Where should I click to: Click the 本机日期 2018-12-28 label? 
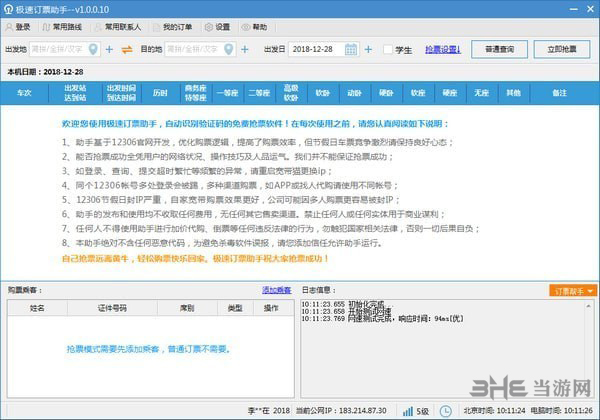pos(45,72)
